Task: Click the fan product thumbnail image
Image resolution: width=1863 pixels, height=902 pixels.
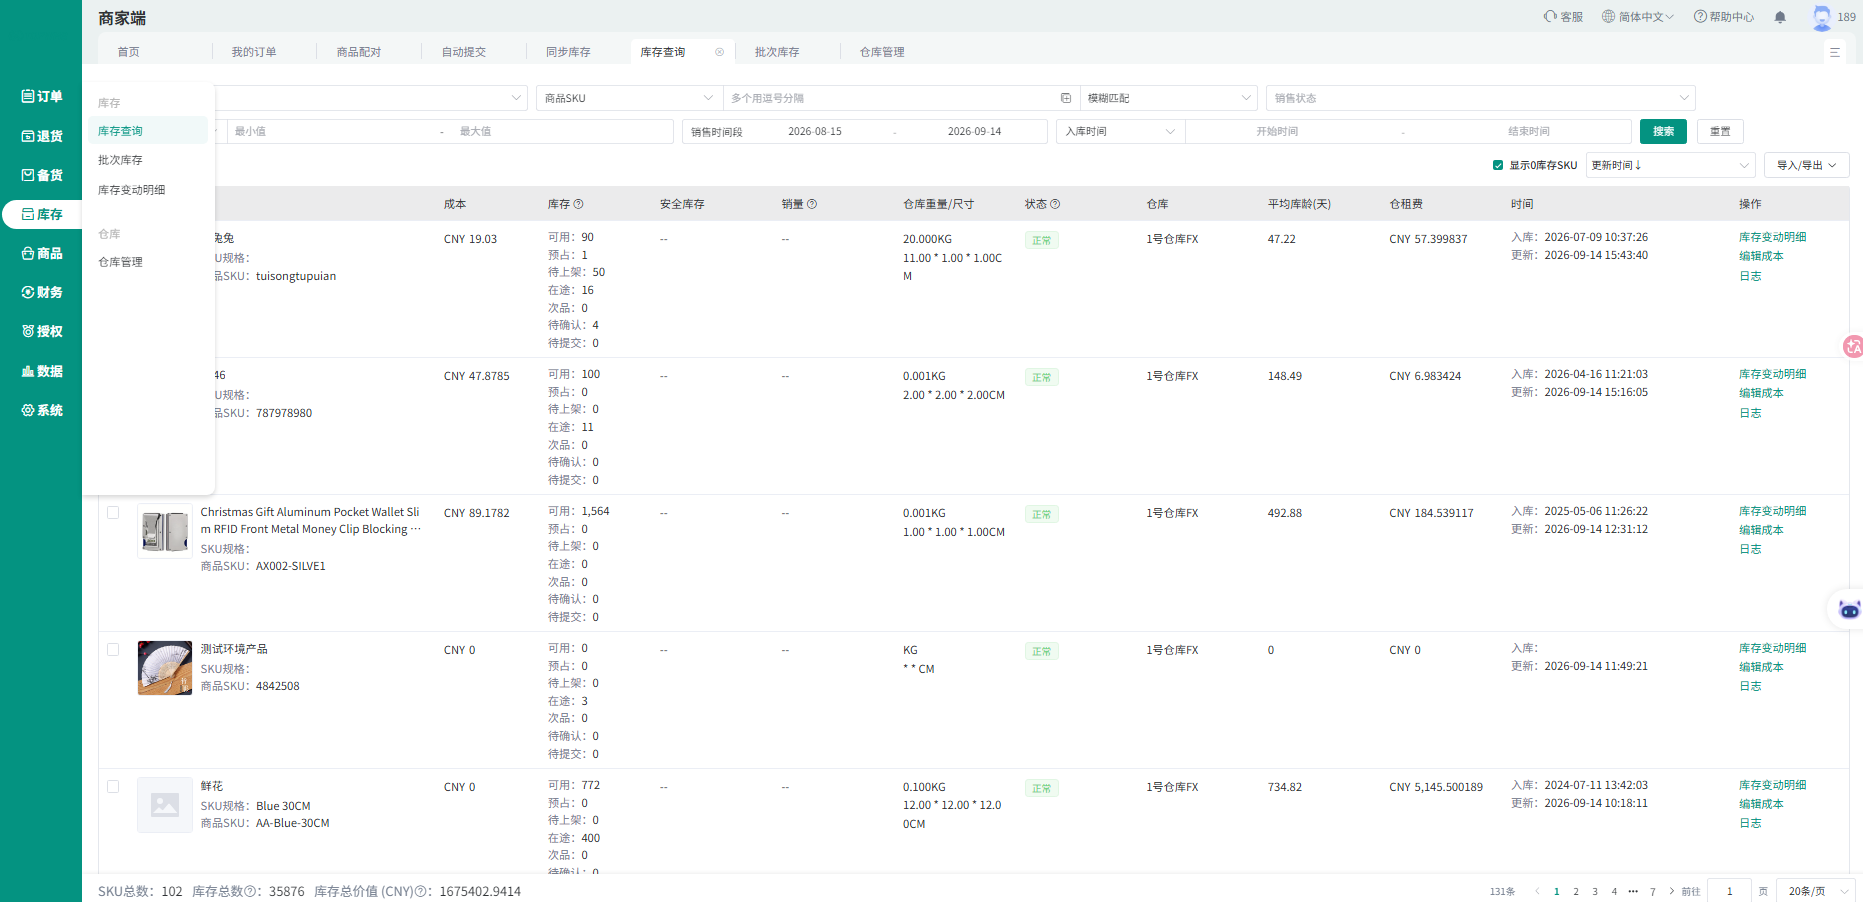Action: (x=165, y=668)
